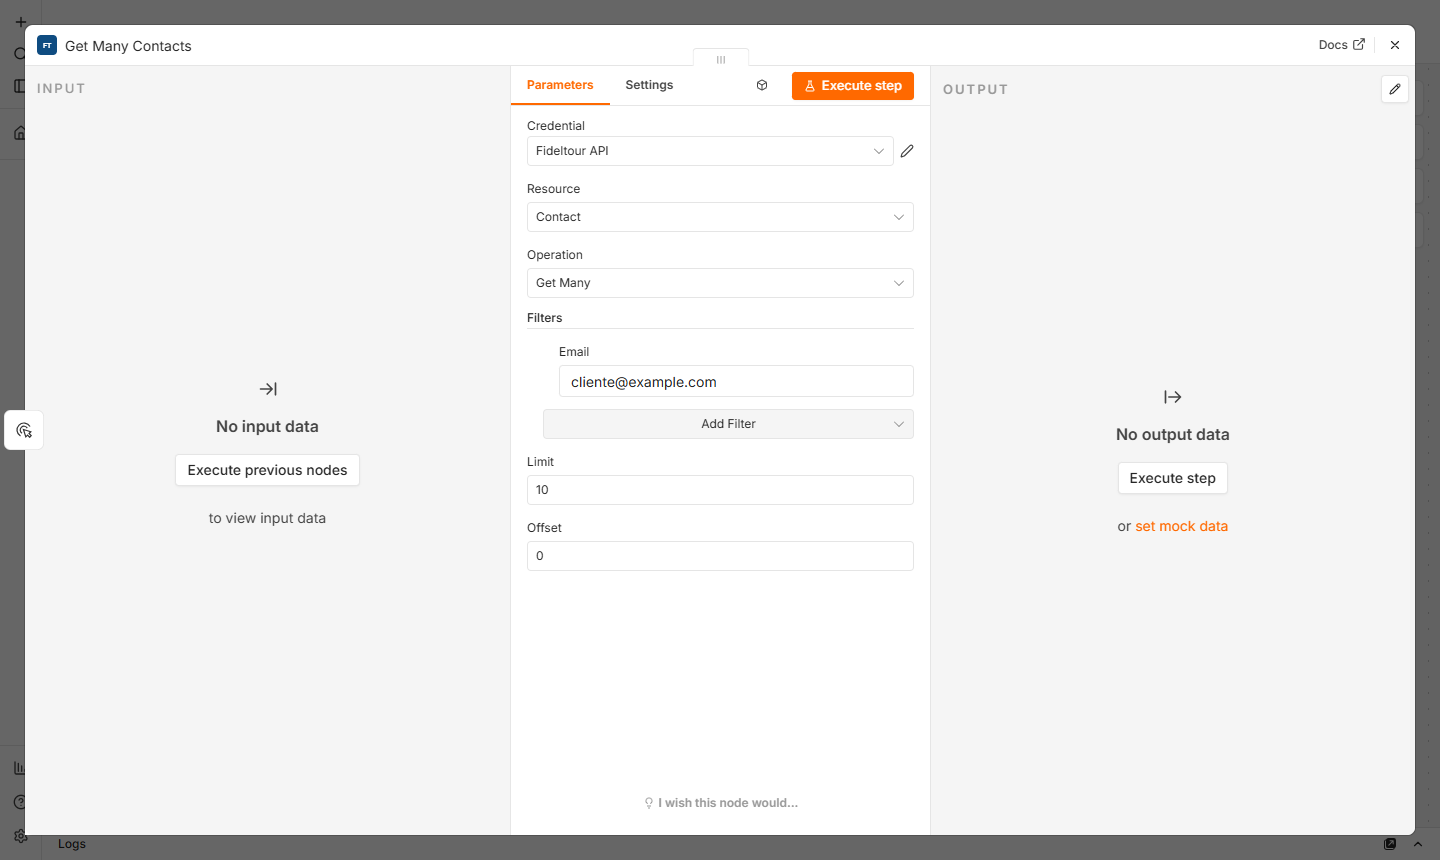1440x860 pixels.
Task: Click the Offset input field
Action: (x=720, y=556)
